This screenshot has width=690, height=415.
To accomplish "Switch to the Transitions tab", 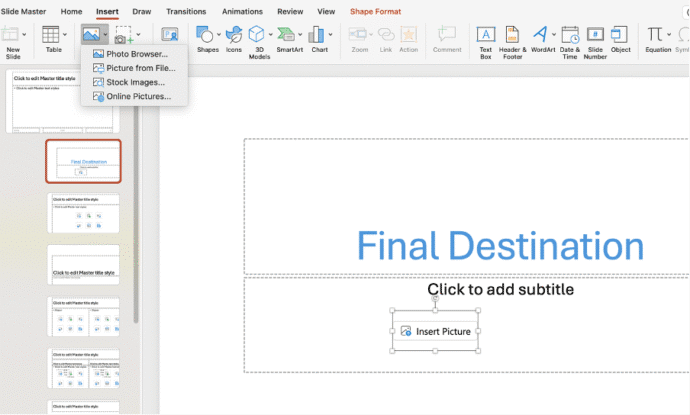I will coord(185,11).
